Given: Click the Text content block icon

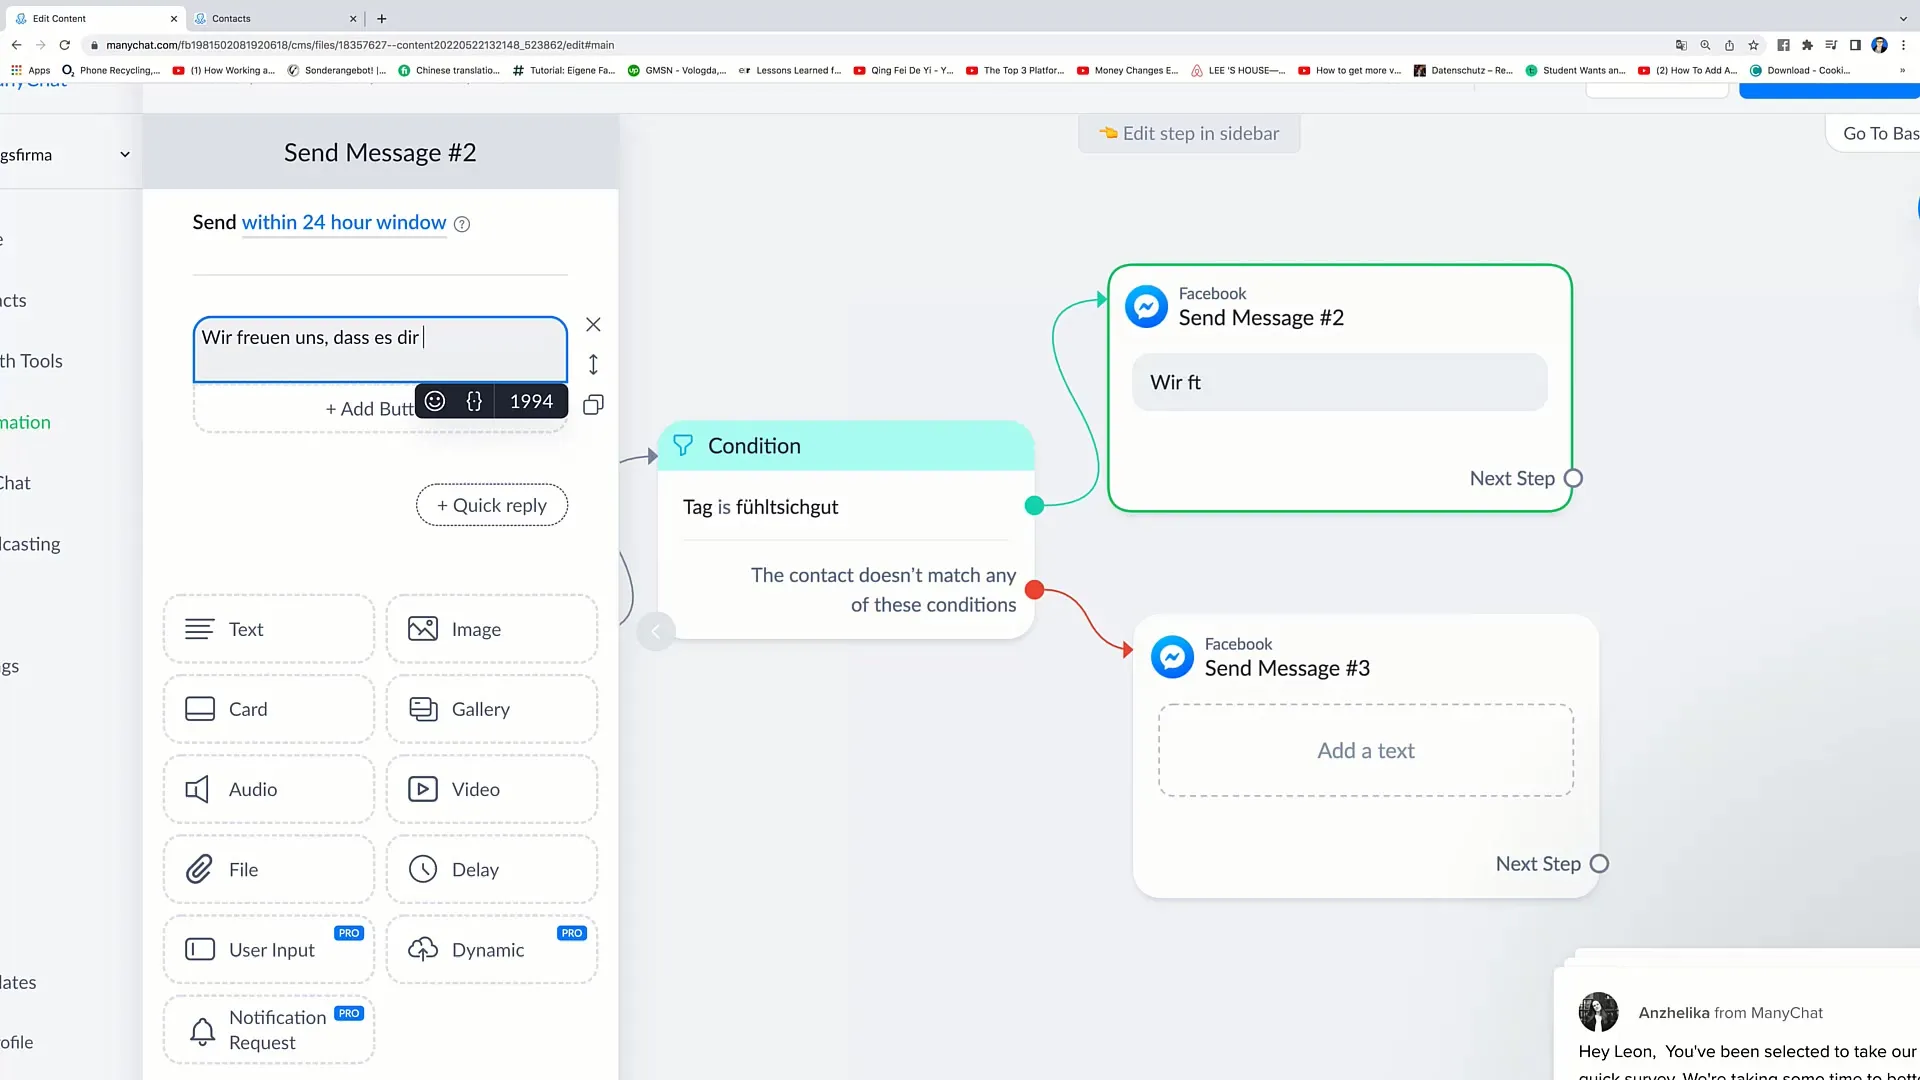Looking at the screenshot, I should [199, 629].
